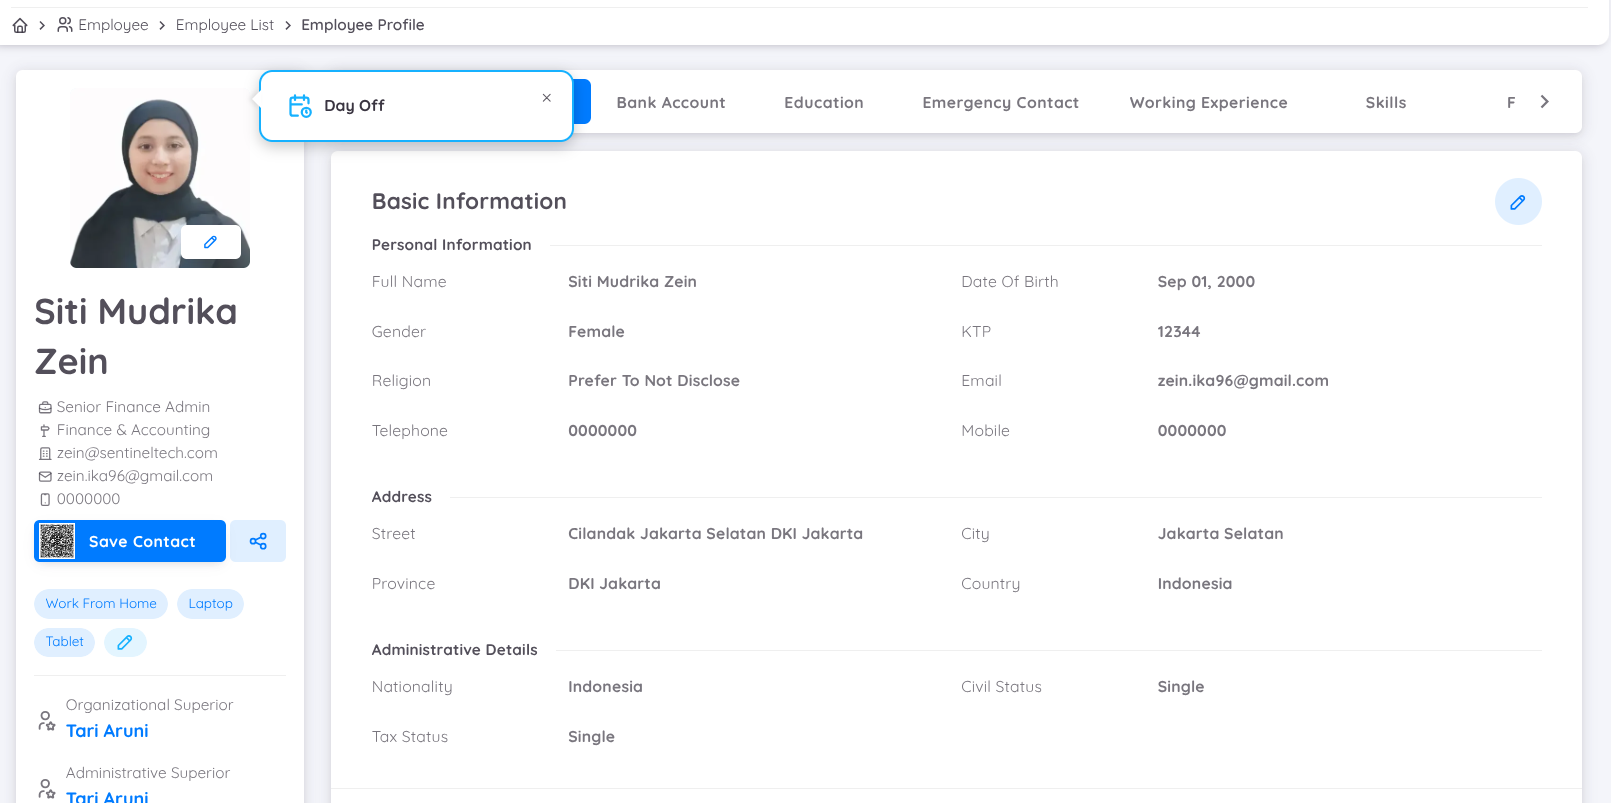Screen dimensions: 1611x803
Task: Go to the home breadcrumb icon
Action: coord(20,25)
